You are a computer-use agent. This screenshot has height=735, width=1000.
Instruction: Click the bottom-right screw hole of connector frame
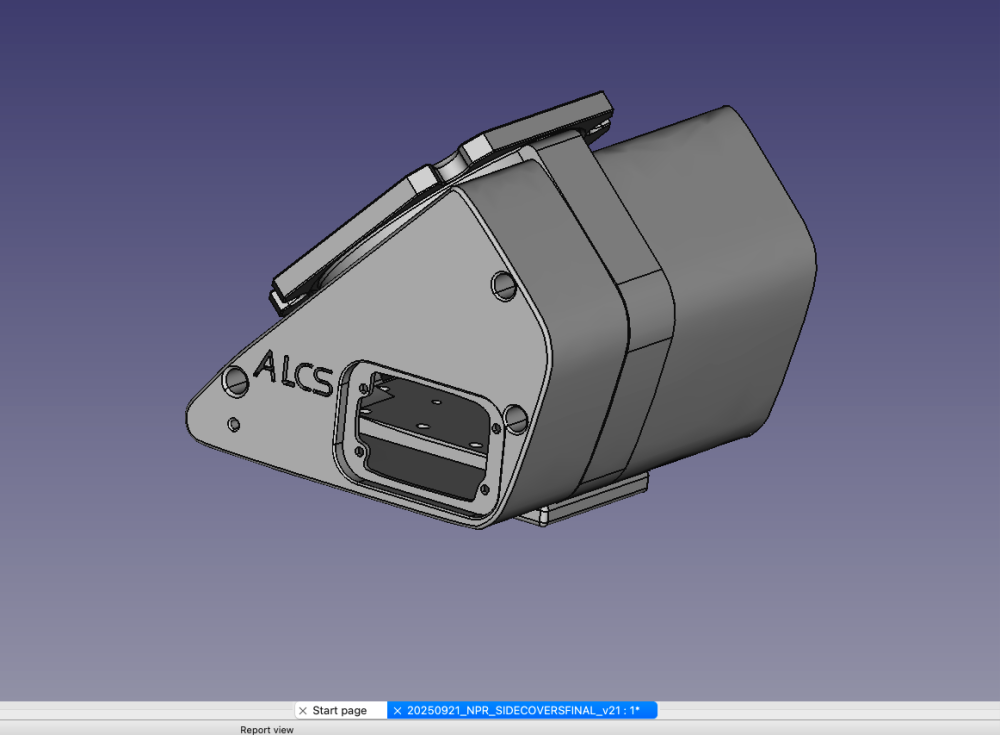(484, 490)
